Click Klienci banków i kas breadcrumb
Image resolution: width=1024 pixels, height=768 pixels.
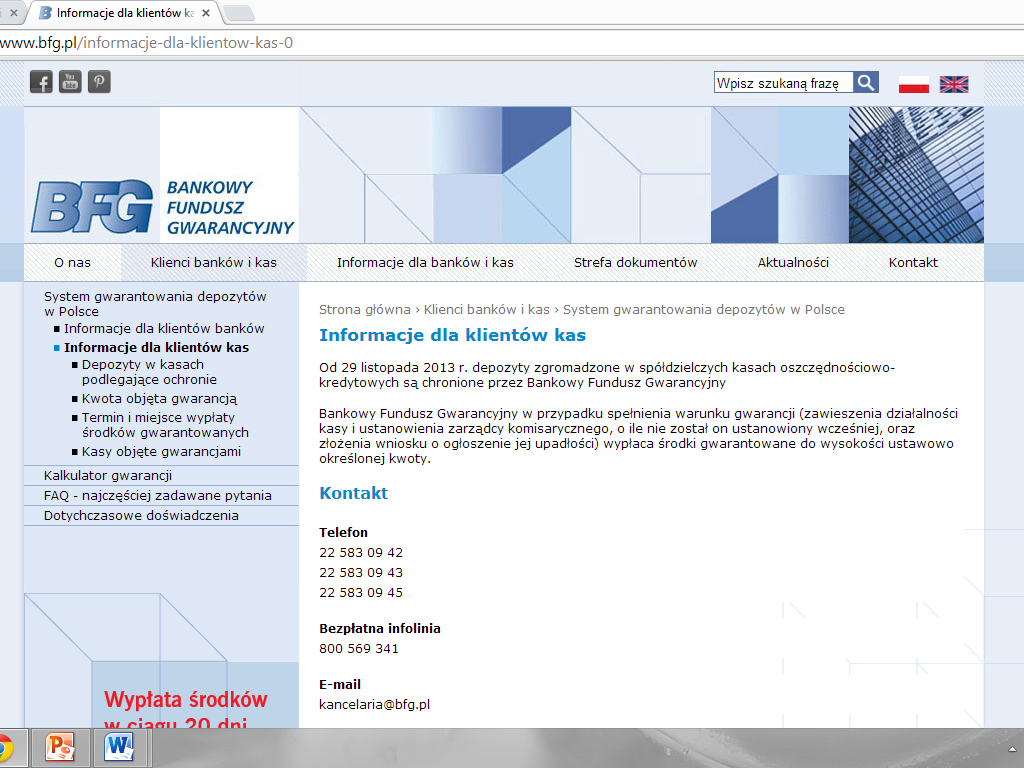(x=487, y=310)
